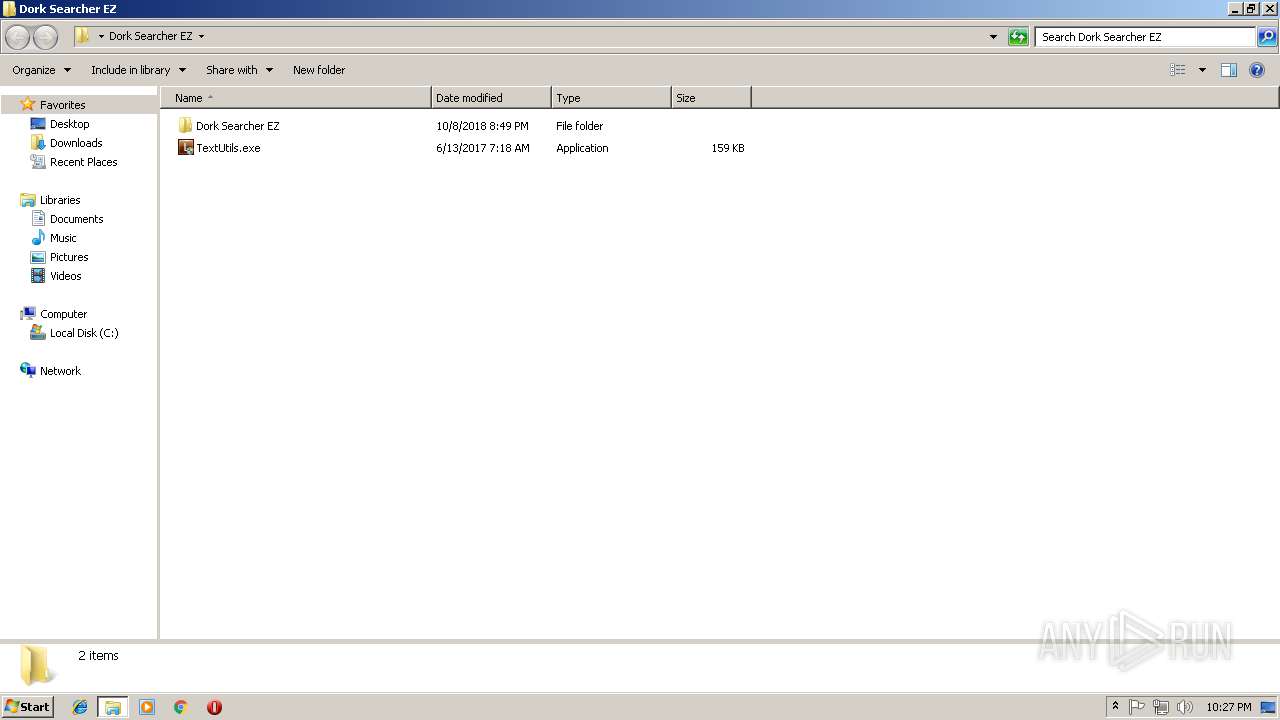This screenshot has height=720, width=1280.
Task: Click the refresh button beside address bar
Action: point(1018,37)
